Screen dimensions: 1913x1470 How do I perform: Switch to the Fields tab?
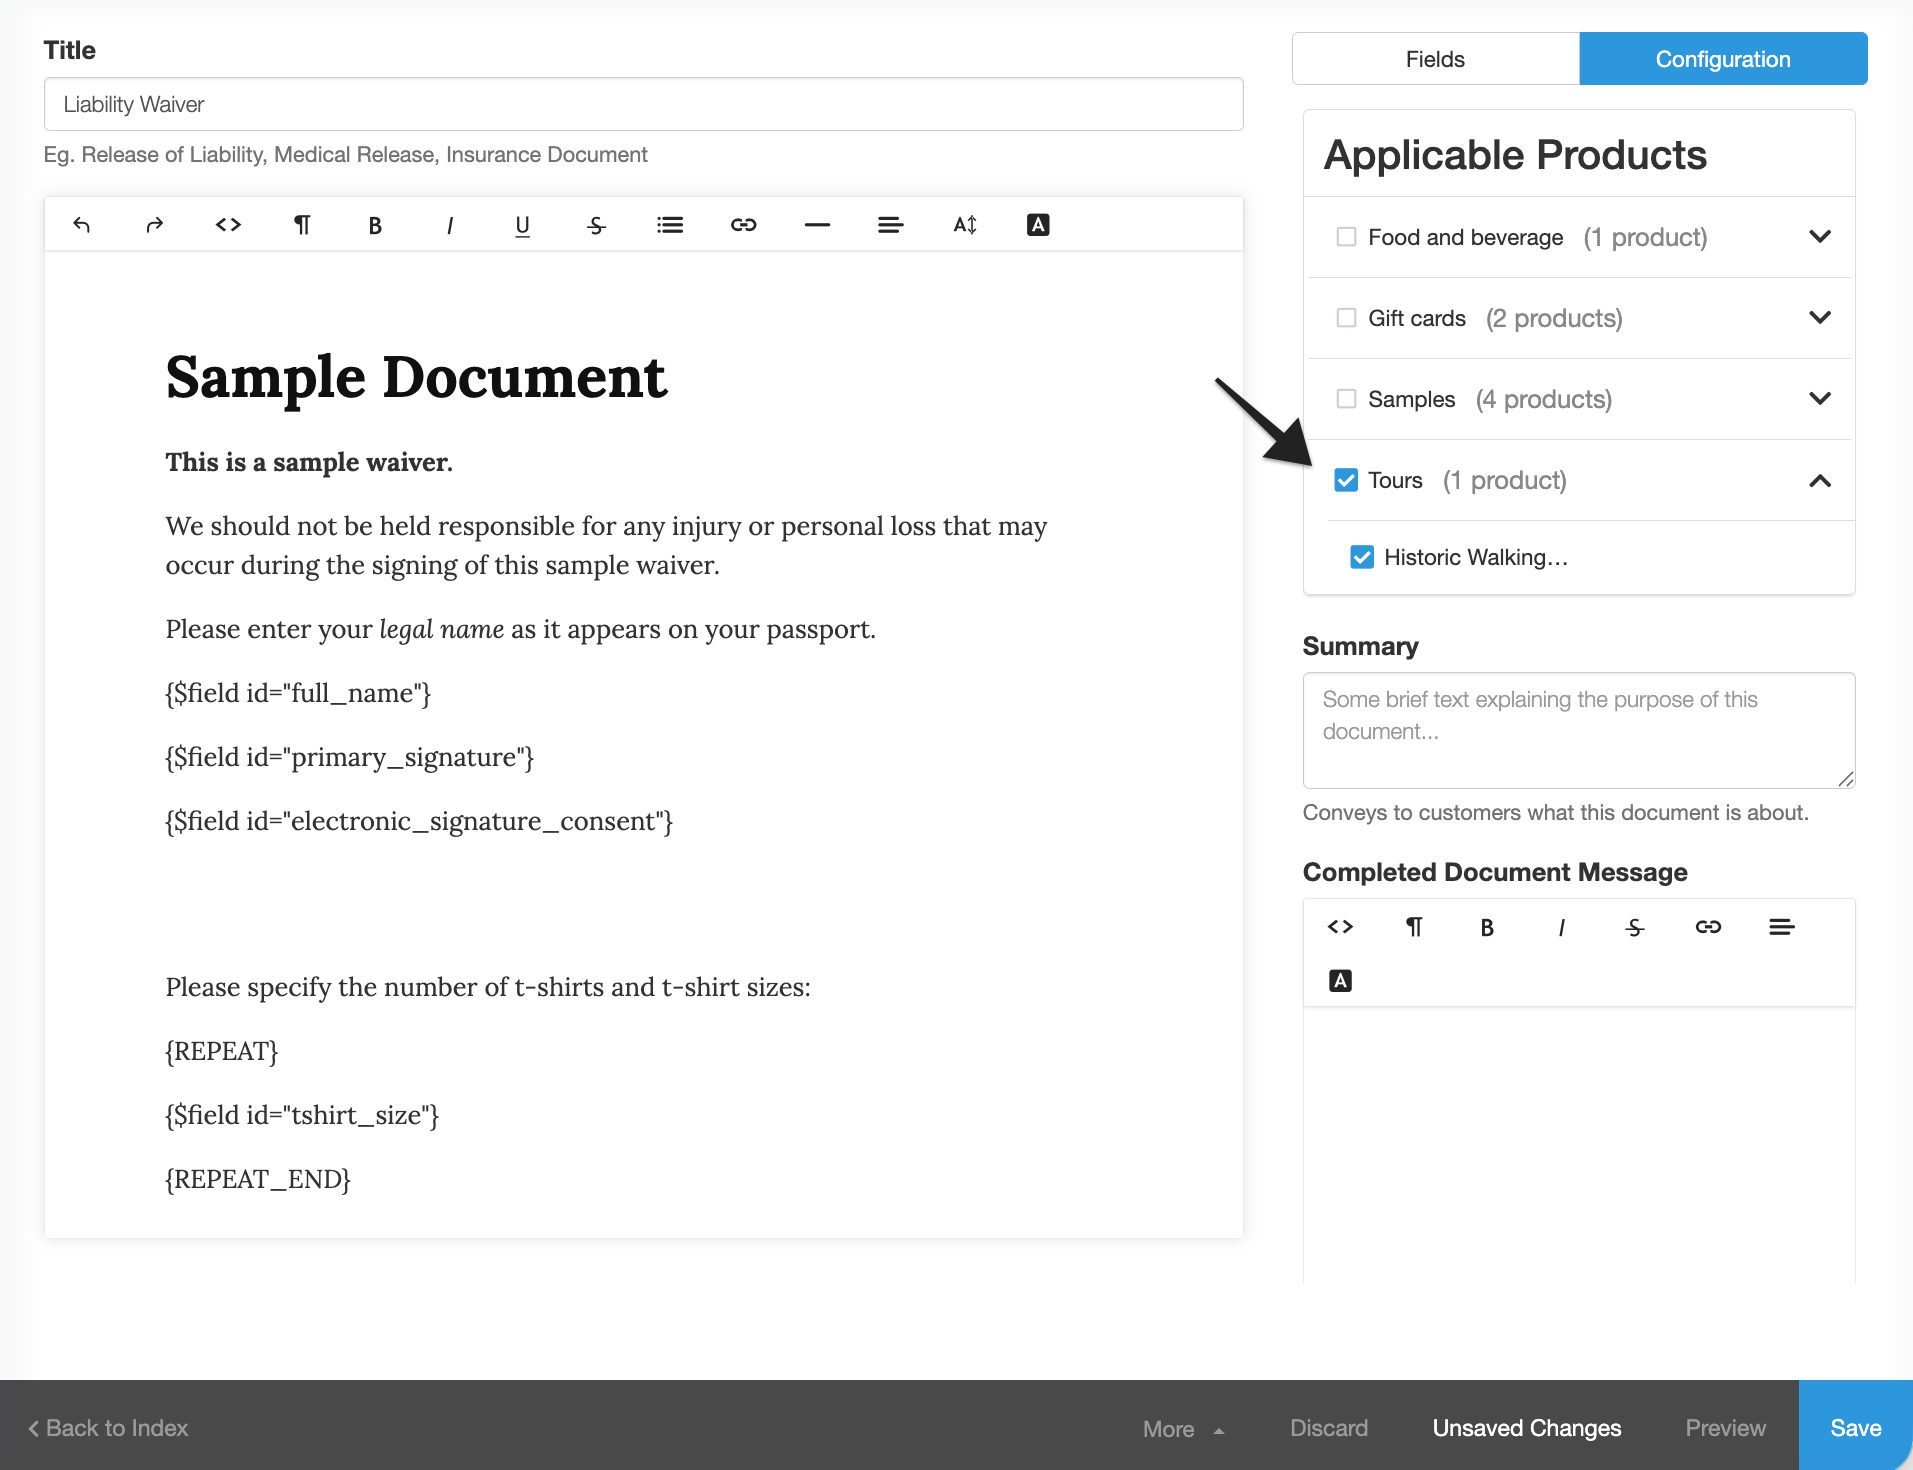click(x=1435, y=59)
